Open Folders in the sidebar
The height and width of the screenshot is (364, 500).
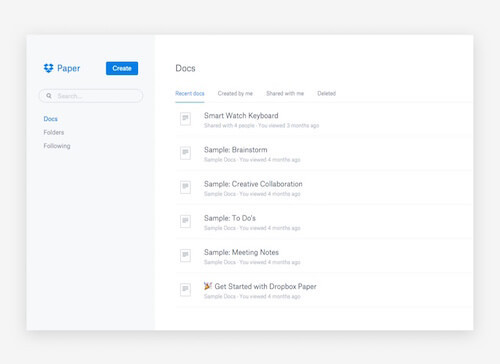pyautogui.click(x=54, y=132)
